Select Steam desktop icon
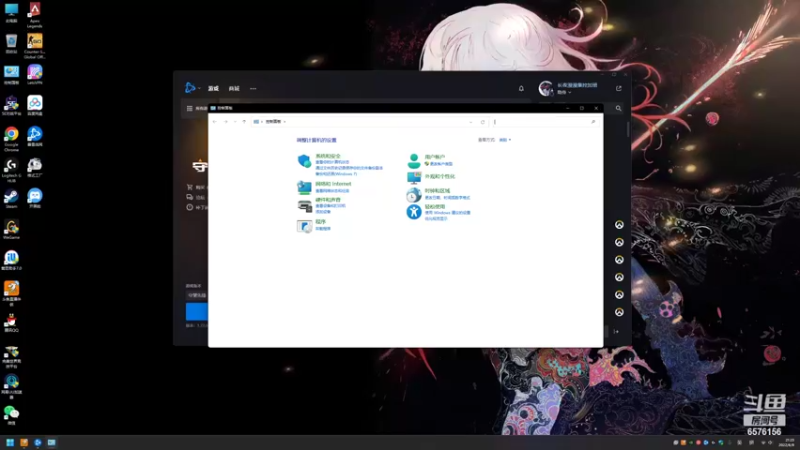800x450 pixels. 11,198
